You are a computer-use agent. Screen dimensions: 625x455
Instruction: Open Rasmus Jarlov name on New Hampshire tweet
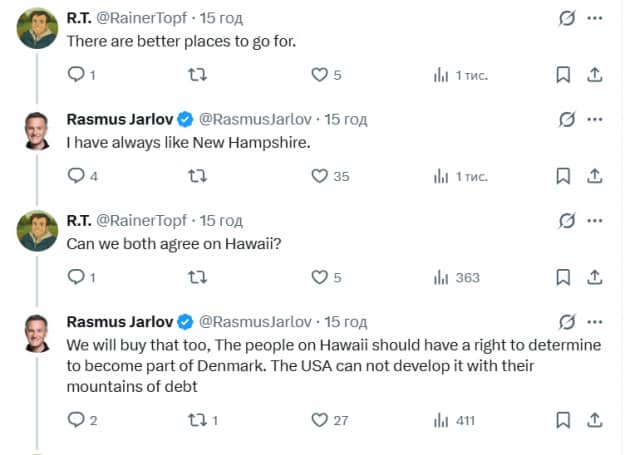click(119, 120)
